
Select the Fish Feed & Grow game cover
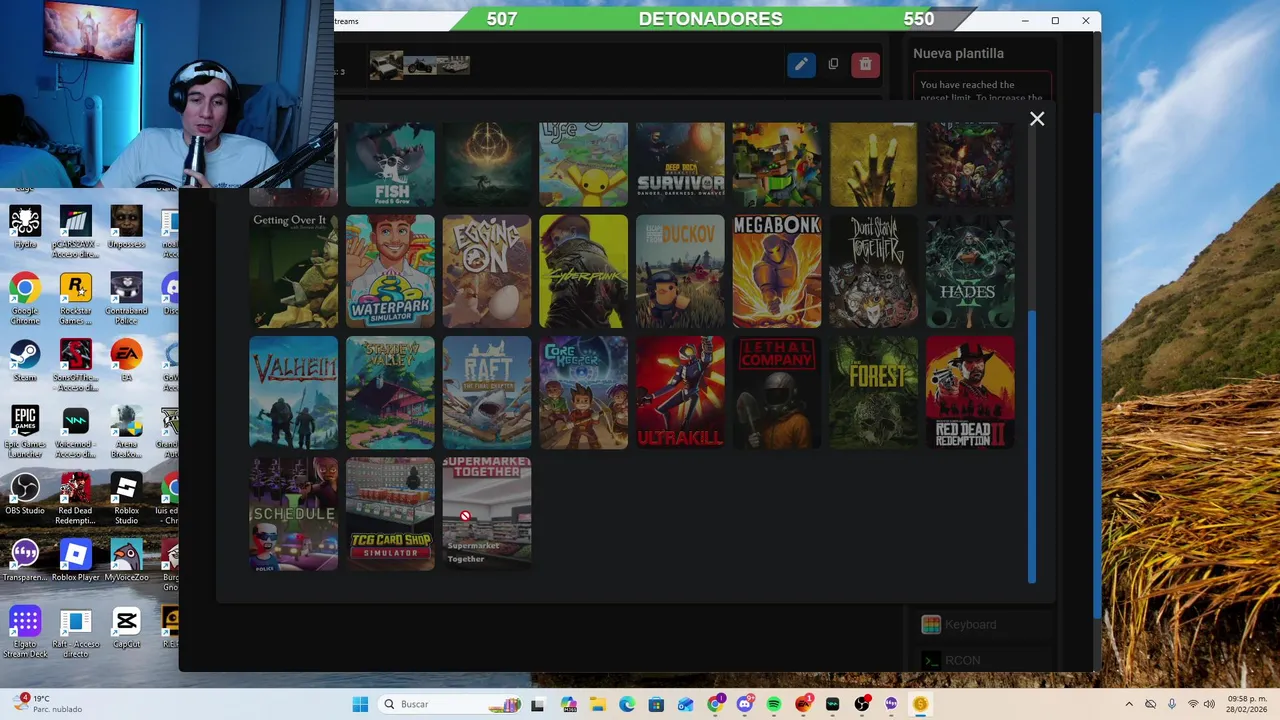pyautogui.click(x=390, y=164)
